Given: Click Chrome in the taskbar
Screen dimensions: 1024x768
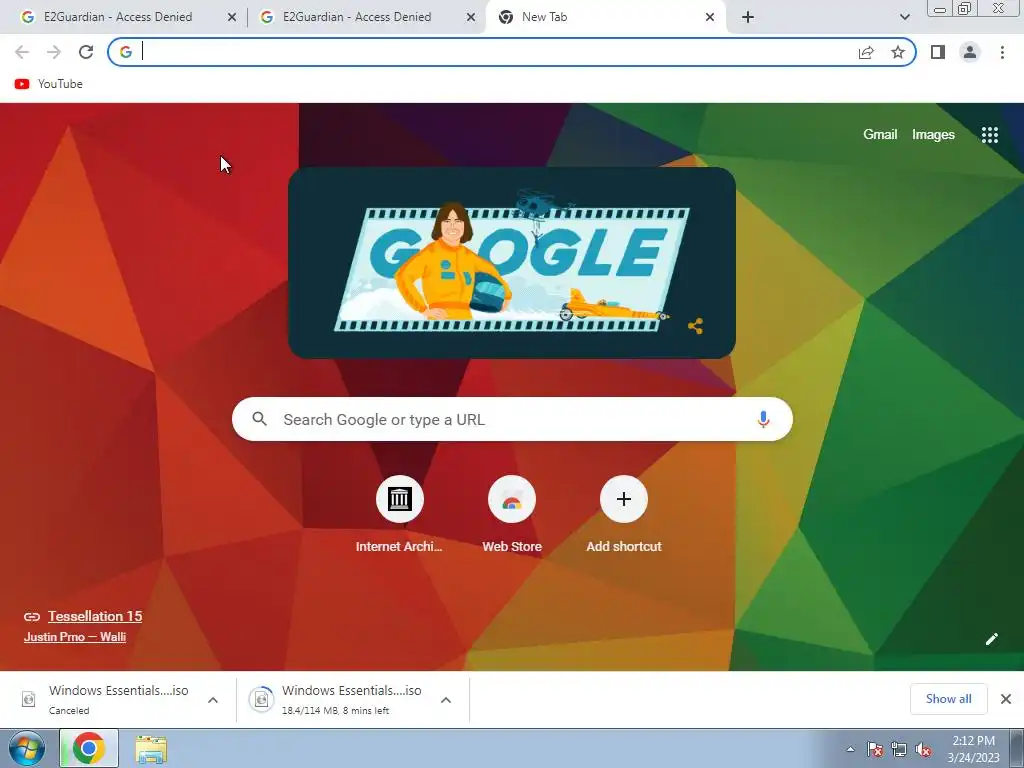Looking at the screenshot, I should [x=89, y=748].
